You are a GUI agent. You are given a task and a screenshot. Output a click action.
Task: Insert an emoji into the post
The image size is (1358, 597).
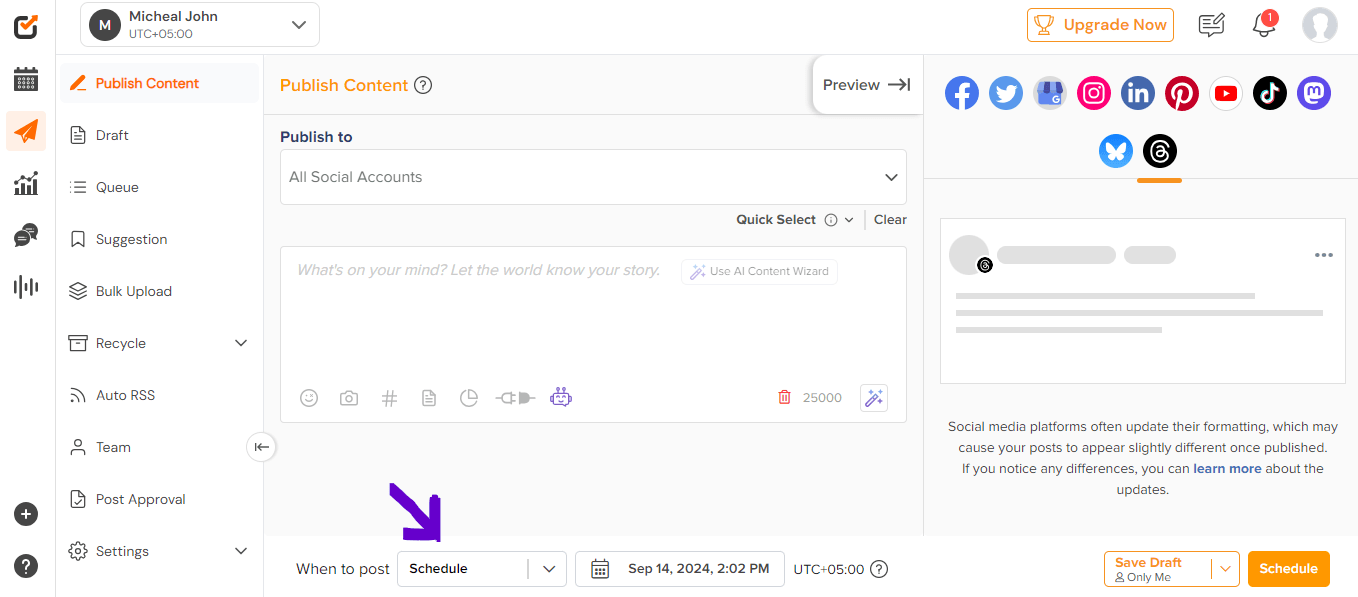(x=309, y=398)
